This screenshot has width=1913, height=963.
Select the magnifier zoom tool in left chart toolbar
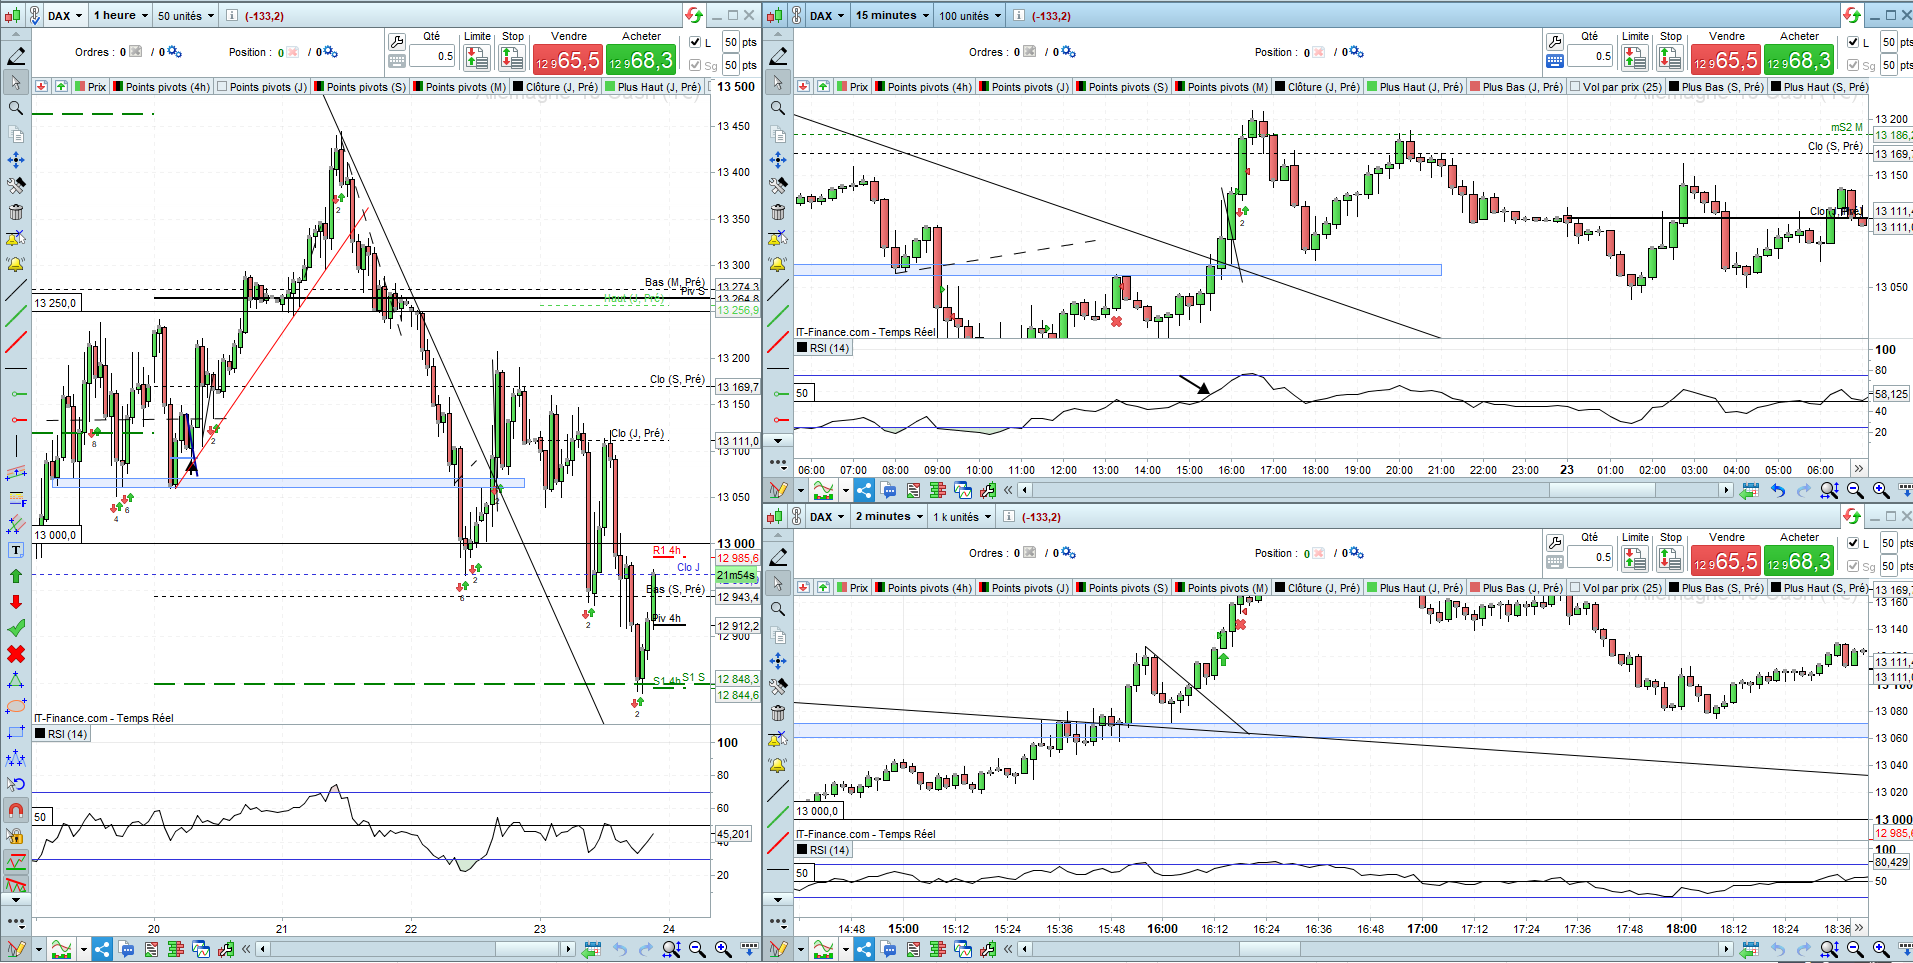tap(16, 108)
